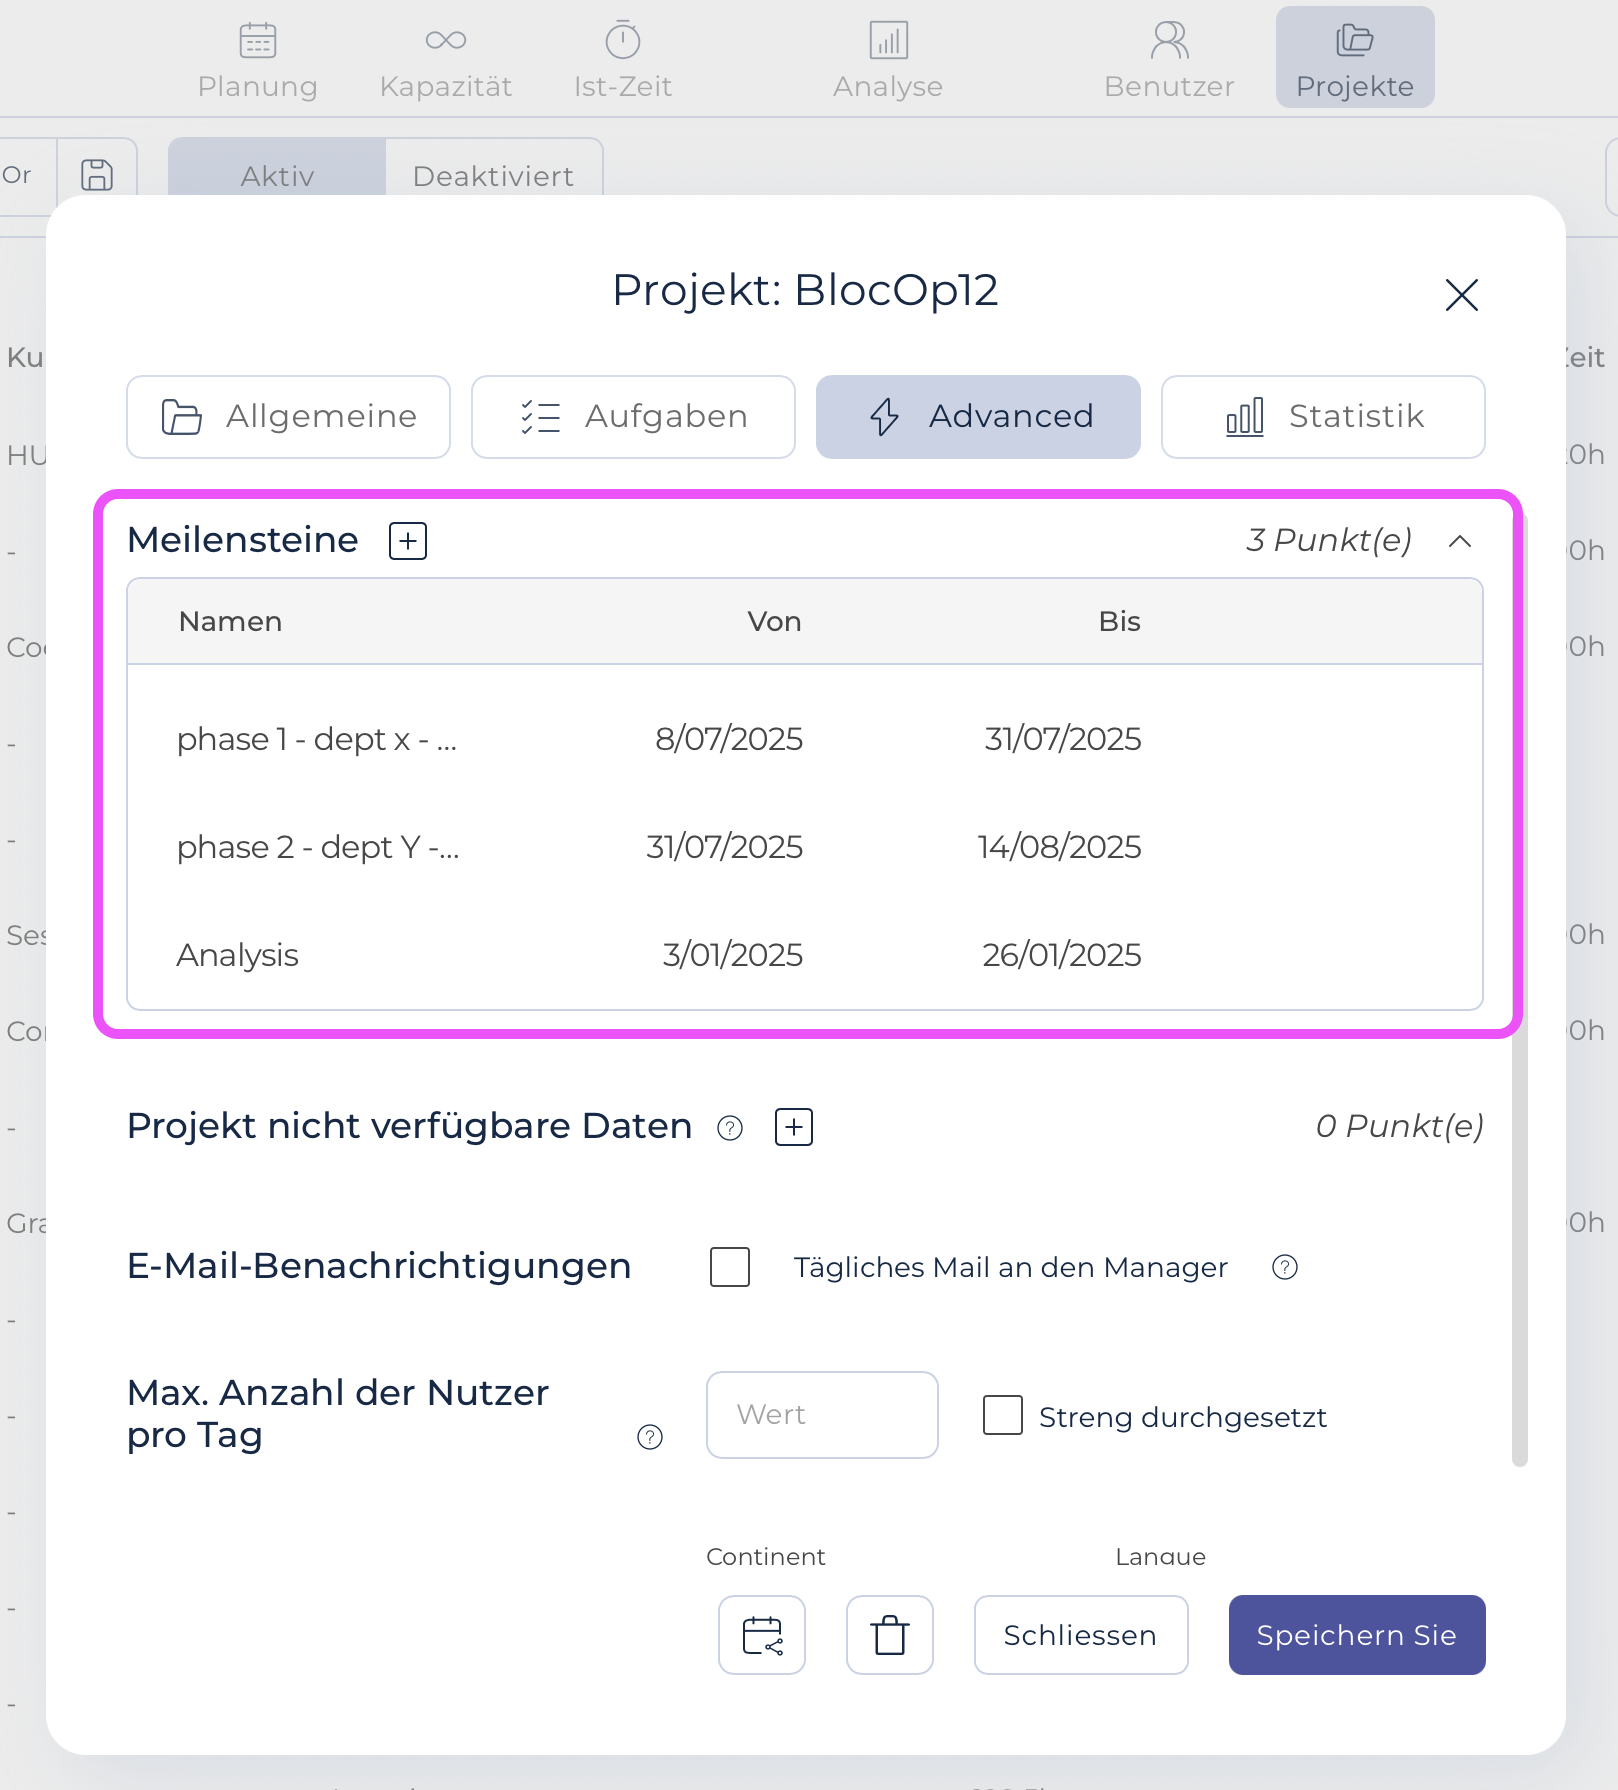The width and height of the screenshot is (1618, 1790).
Task: Collapse the Meilensteine section chevron
Action: 1460,541
